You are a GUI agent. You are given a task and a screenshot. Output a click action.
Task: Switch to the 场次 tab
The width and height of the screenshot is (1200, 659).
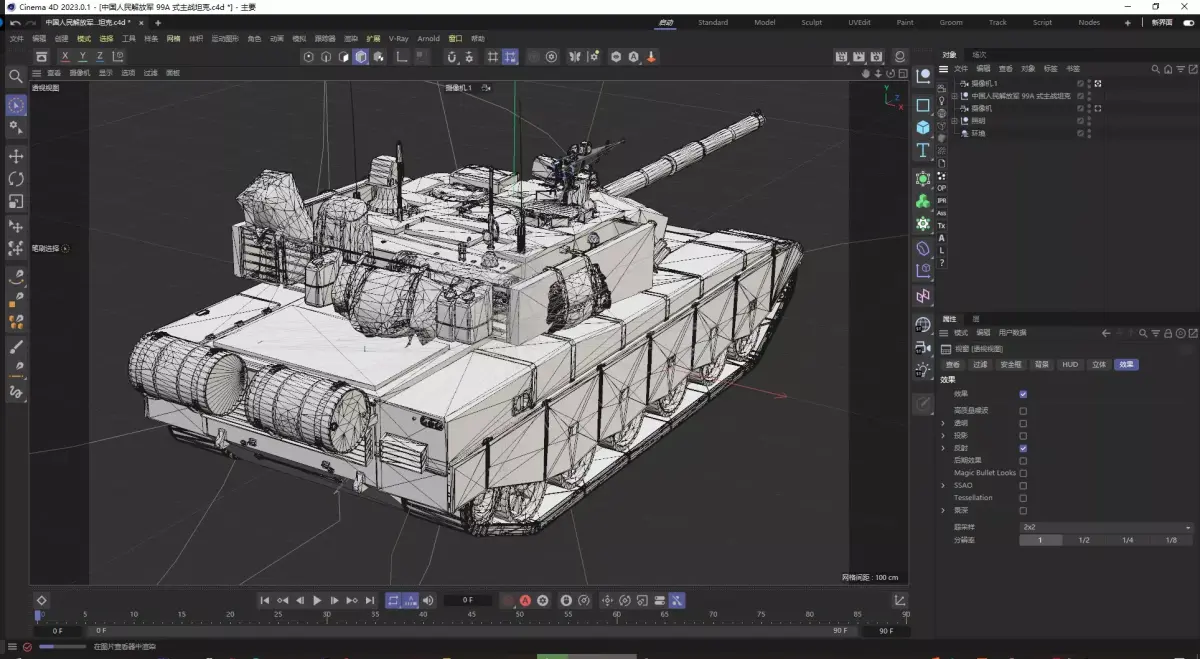[979, 55]
